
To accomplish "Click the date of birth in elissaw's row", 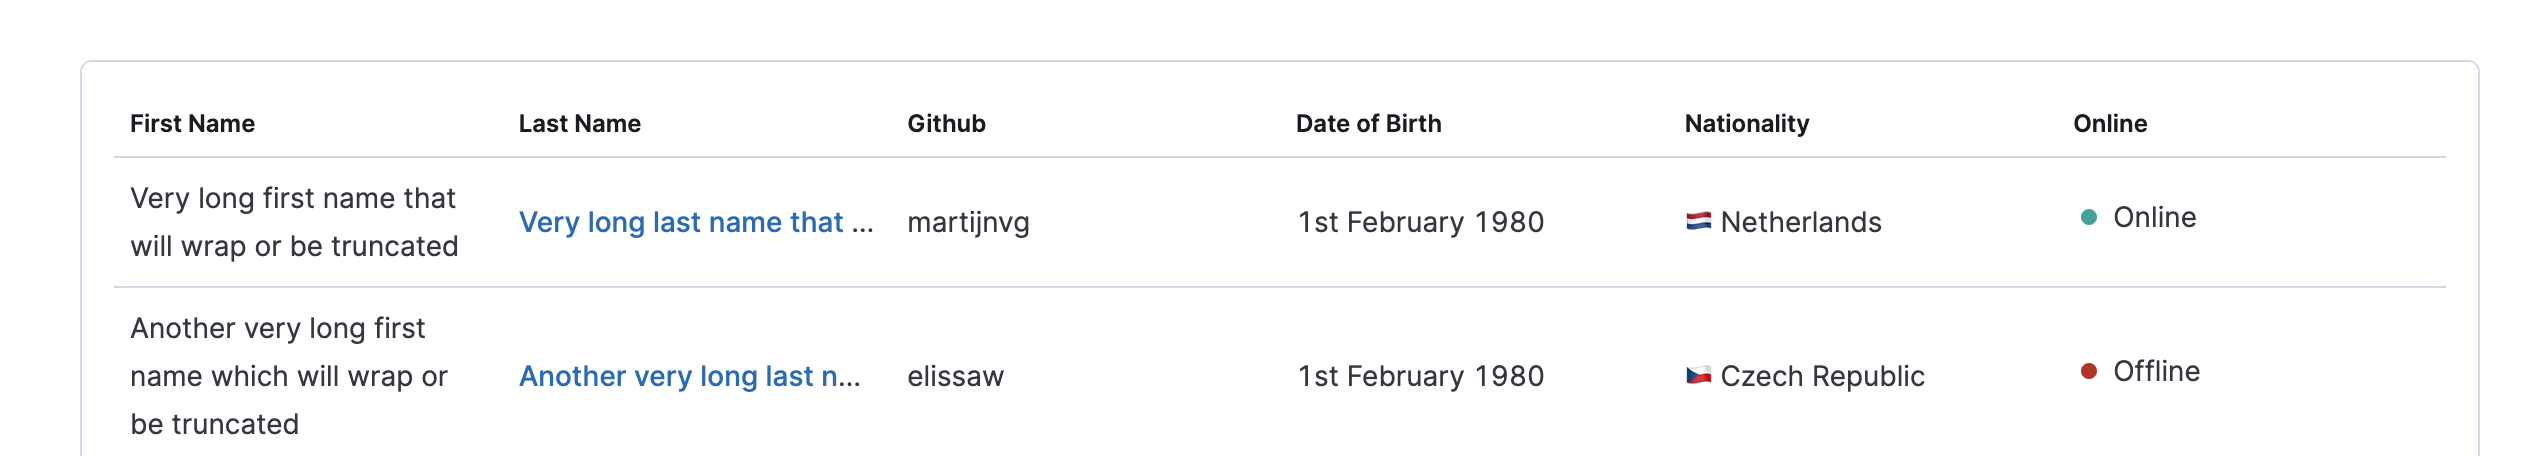I will (1420, 376).
